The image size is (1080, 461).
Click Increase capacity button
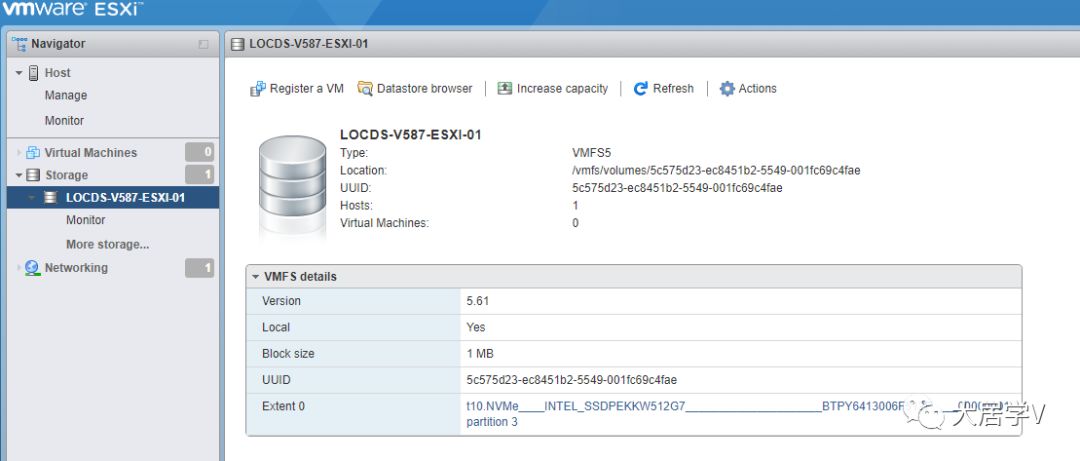(553, 89)
